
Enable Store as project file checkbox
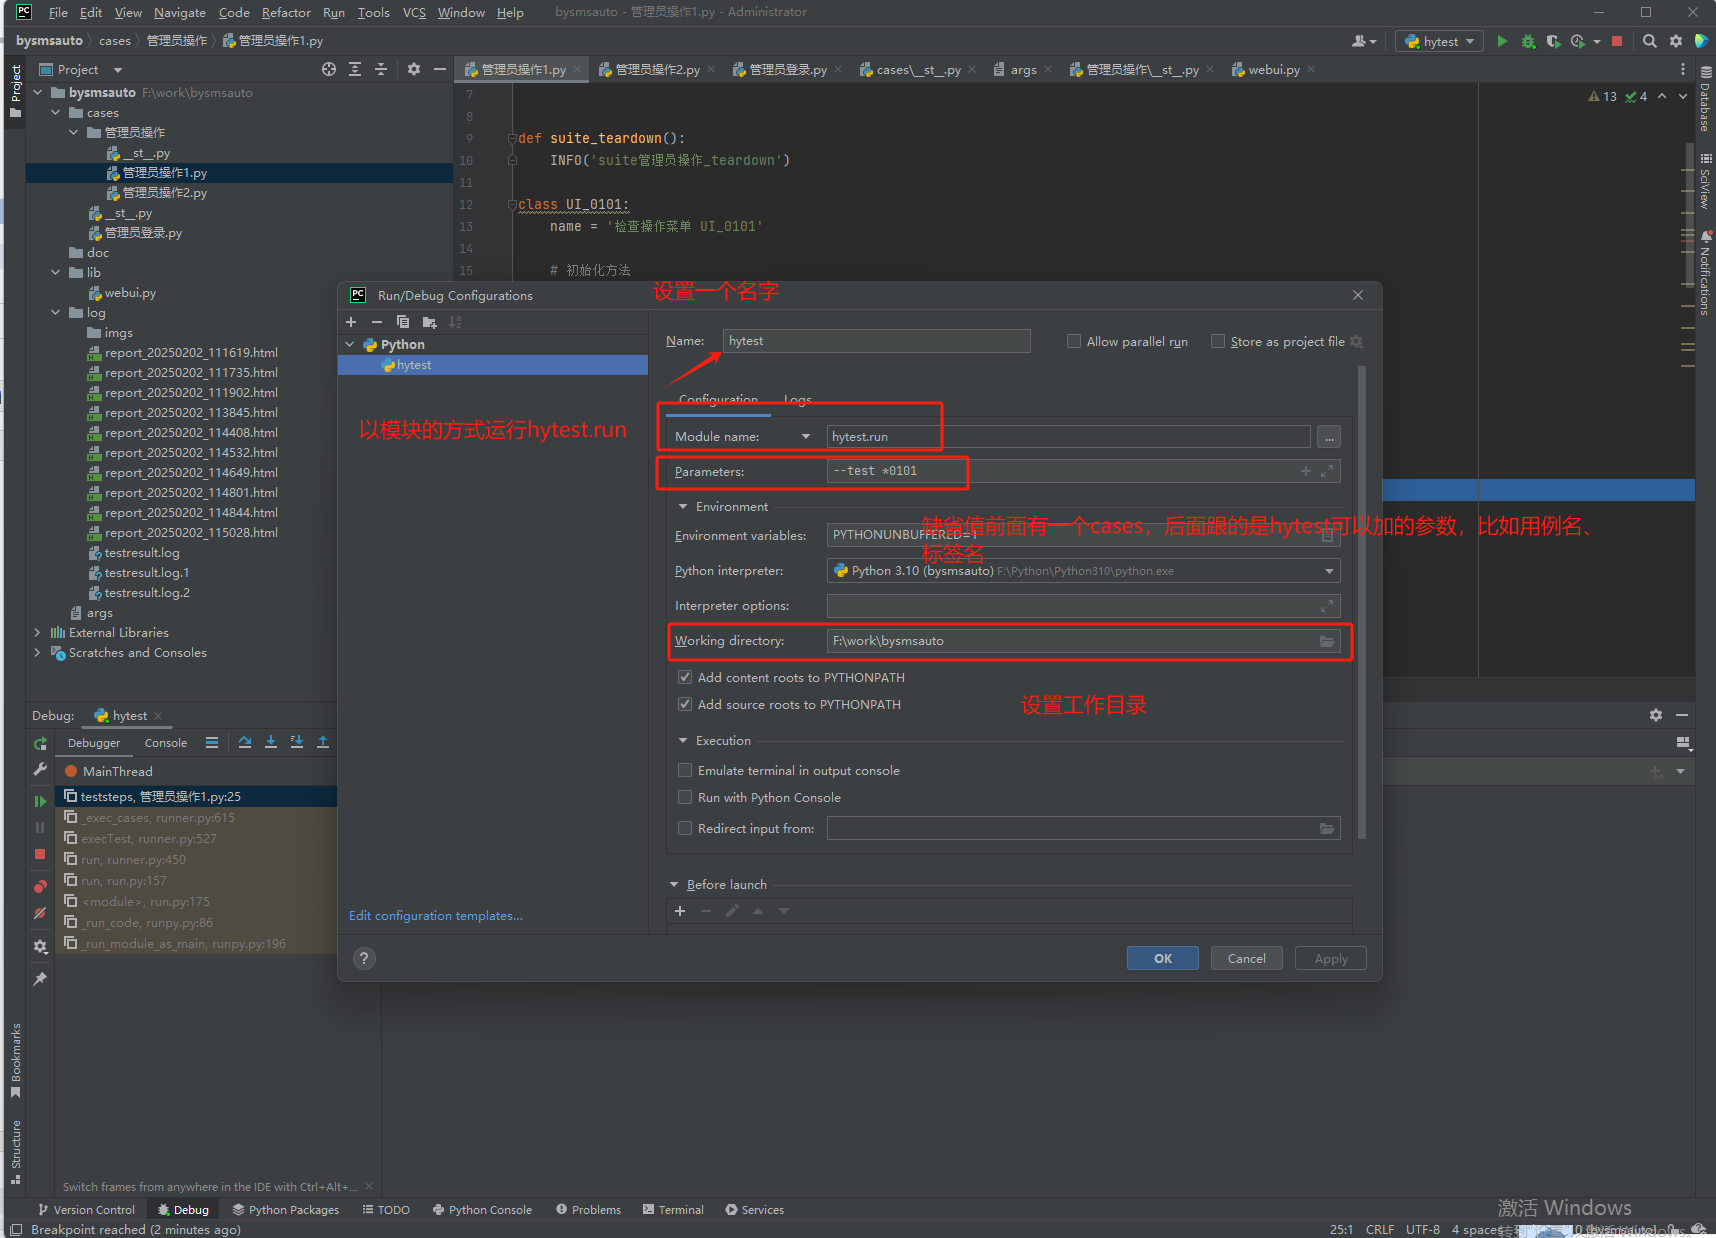pos(1218,341)
